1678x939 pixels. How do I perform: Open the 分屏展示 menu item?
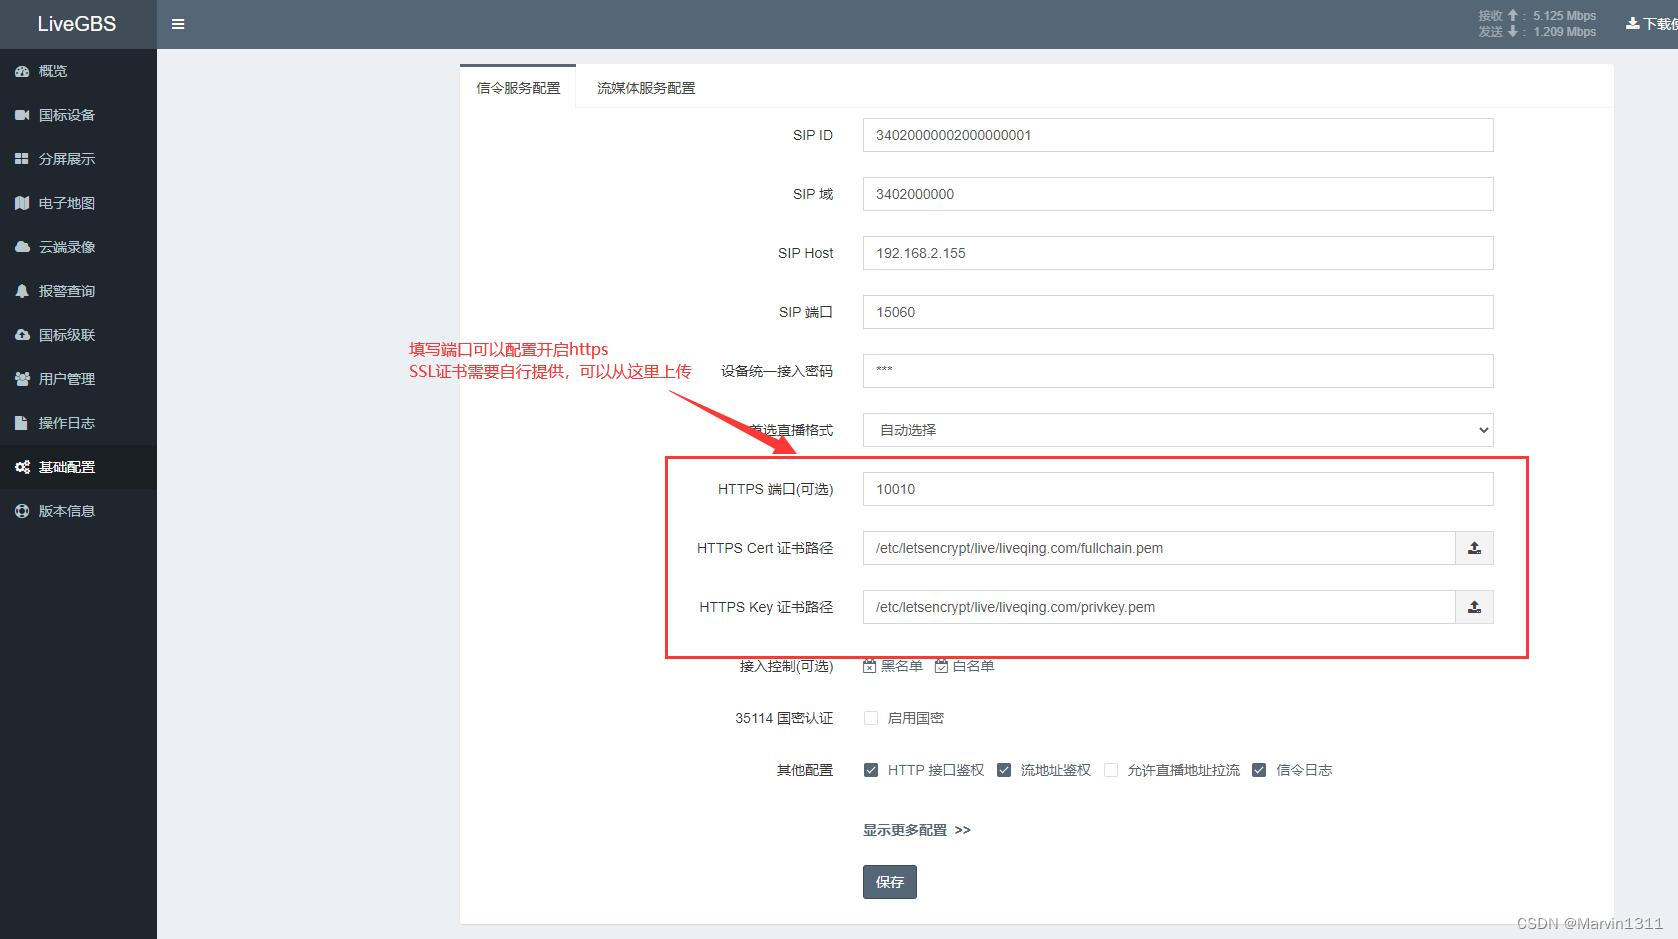click(78, 159)
